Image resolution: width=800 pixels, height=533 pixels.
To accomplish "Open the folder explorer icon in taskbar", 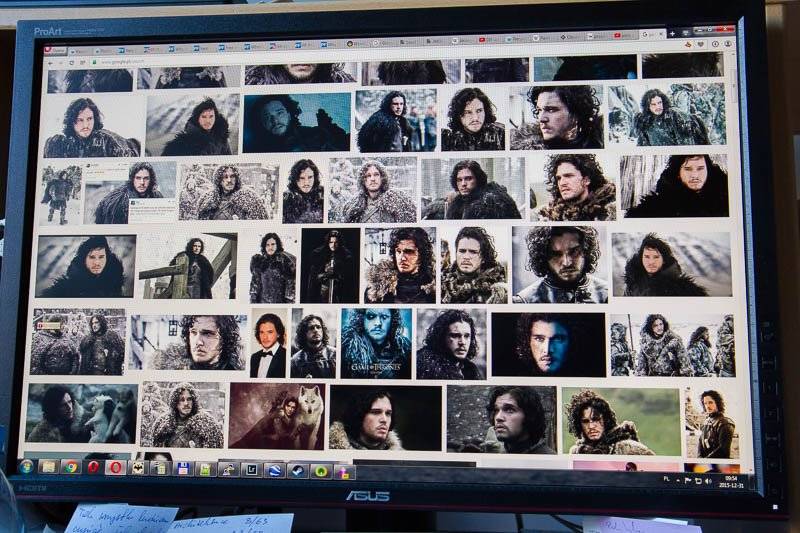I will (48, 467).
